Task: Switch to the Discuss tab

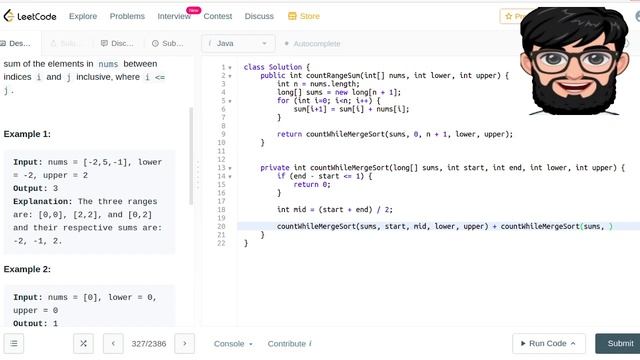Action: click(117, 43)
